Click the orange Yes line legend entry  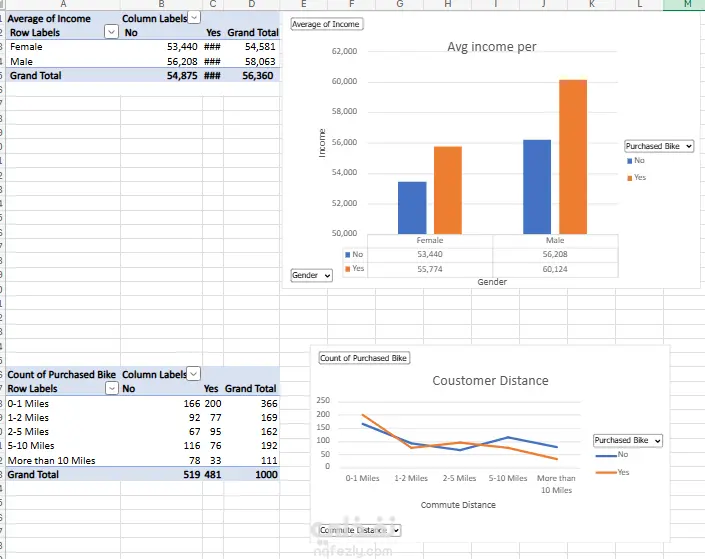pyautogui.click(x=612, y=472)
